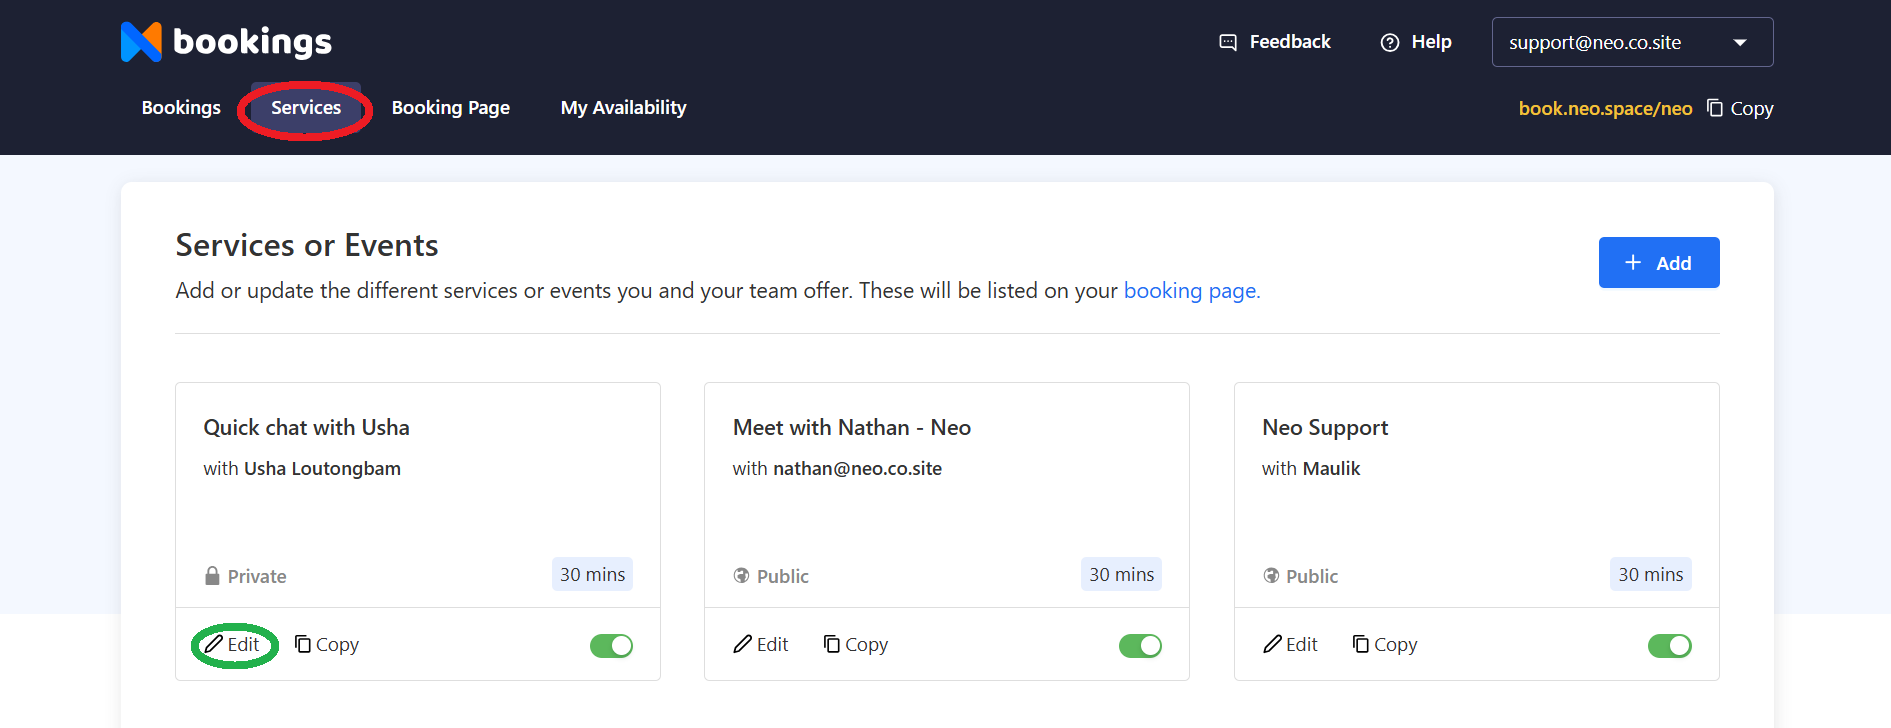Click copy icon beside book.neo.space/neo
Viewport: 1891px width, 728px height.
coord(1715,108)
